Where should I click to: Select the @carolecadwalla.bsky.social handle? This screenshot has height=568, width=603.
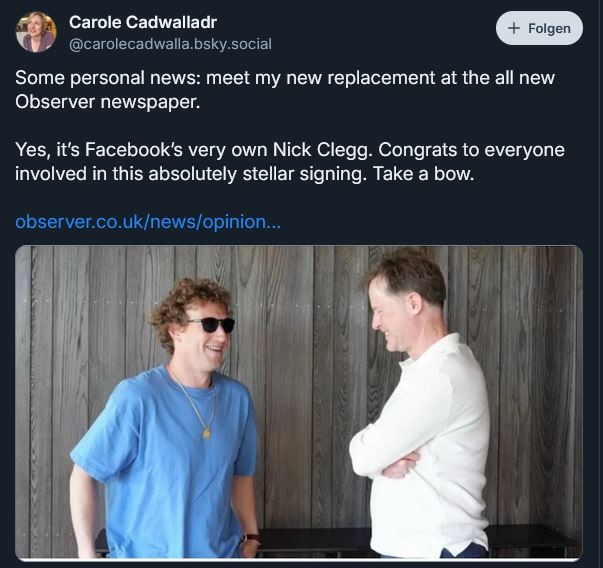coord(170,44)
